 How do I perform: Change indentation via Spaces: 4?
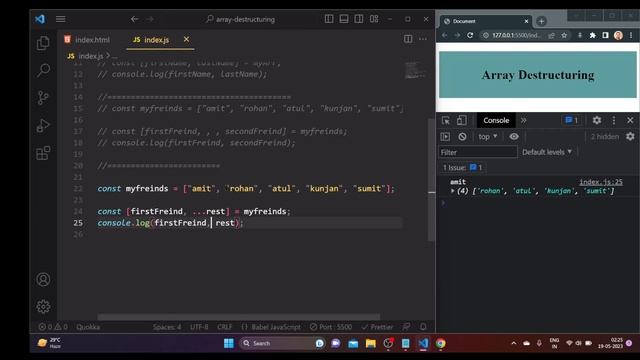coord(167,327)
